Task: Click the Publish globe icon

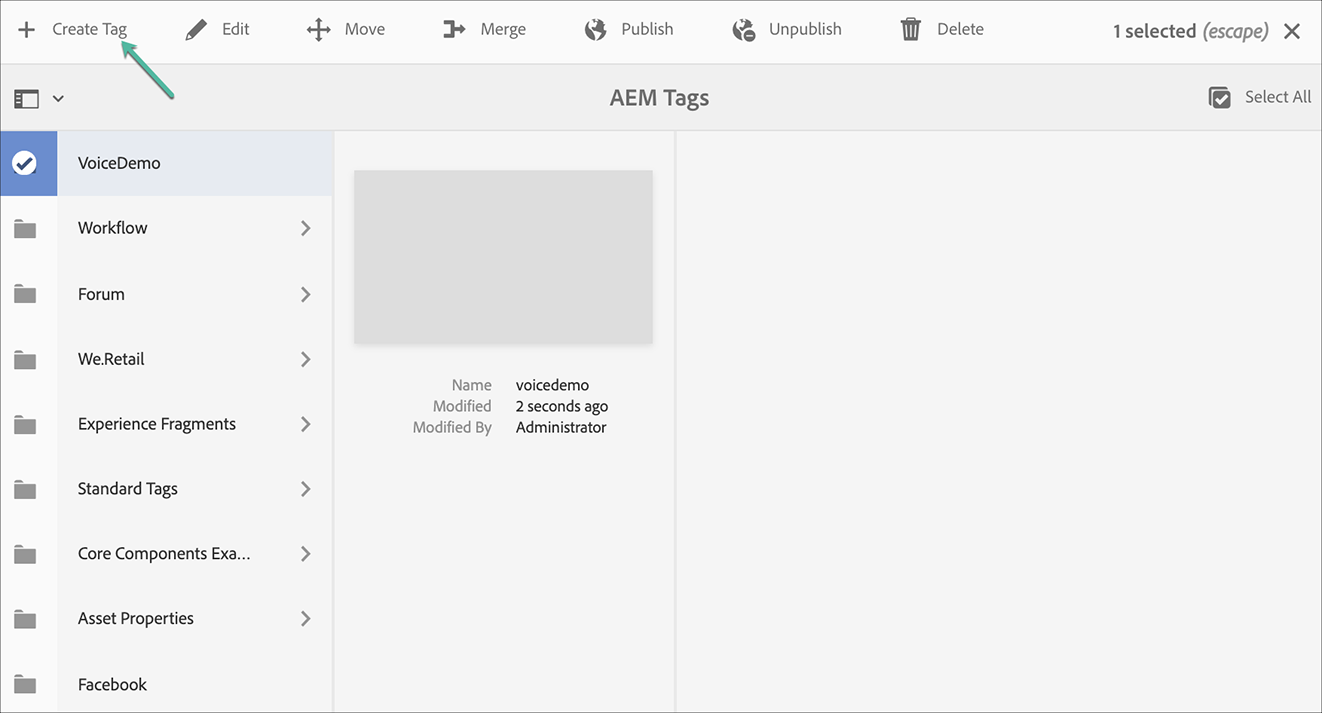Action: click(595, 30)
